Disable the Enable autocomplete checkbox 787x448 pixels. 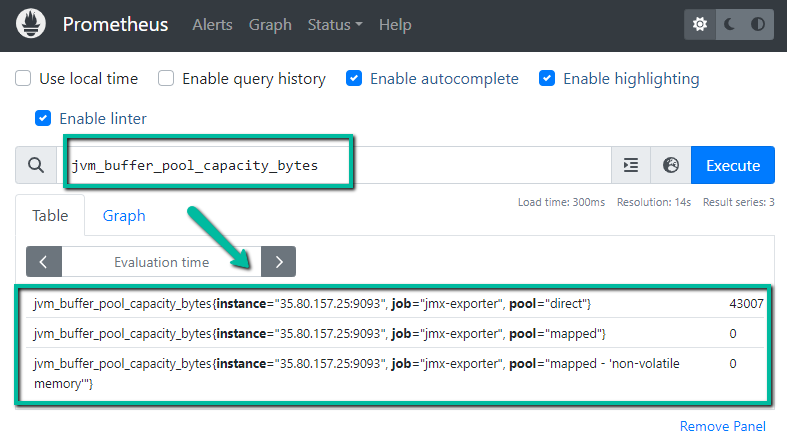pos(354,78)
